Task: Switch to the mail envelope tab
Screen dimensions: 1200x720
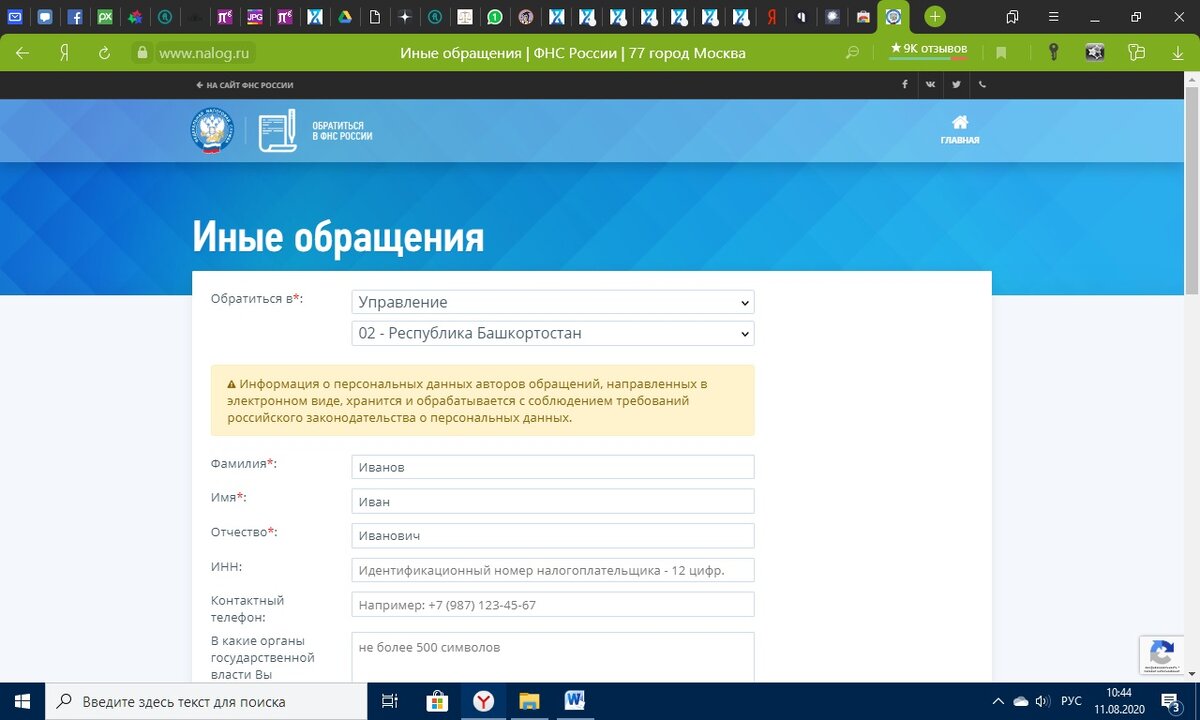Action: pos(15,17)
